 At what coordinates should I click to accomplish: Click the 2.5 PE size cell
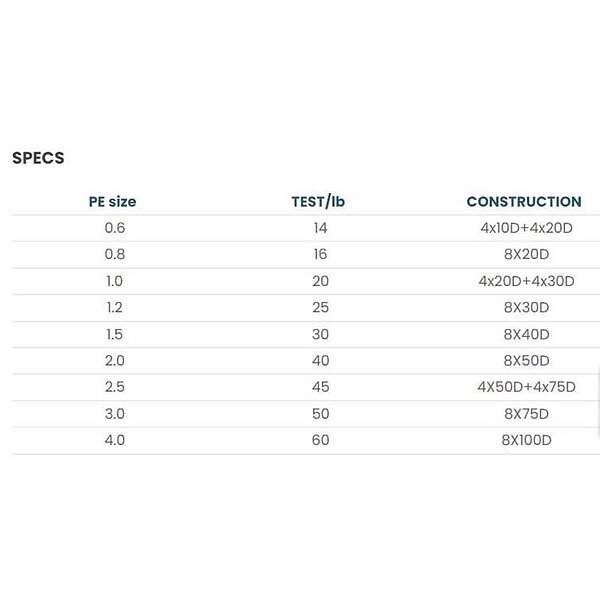(x=115, y=387)
